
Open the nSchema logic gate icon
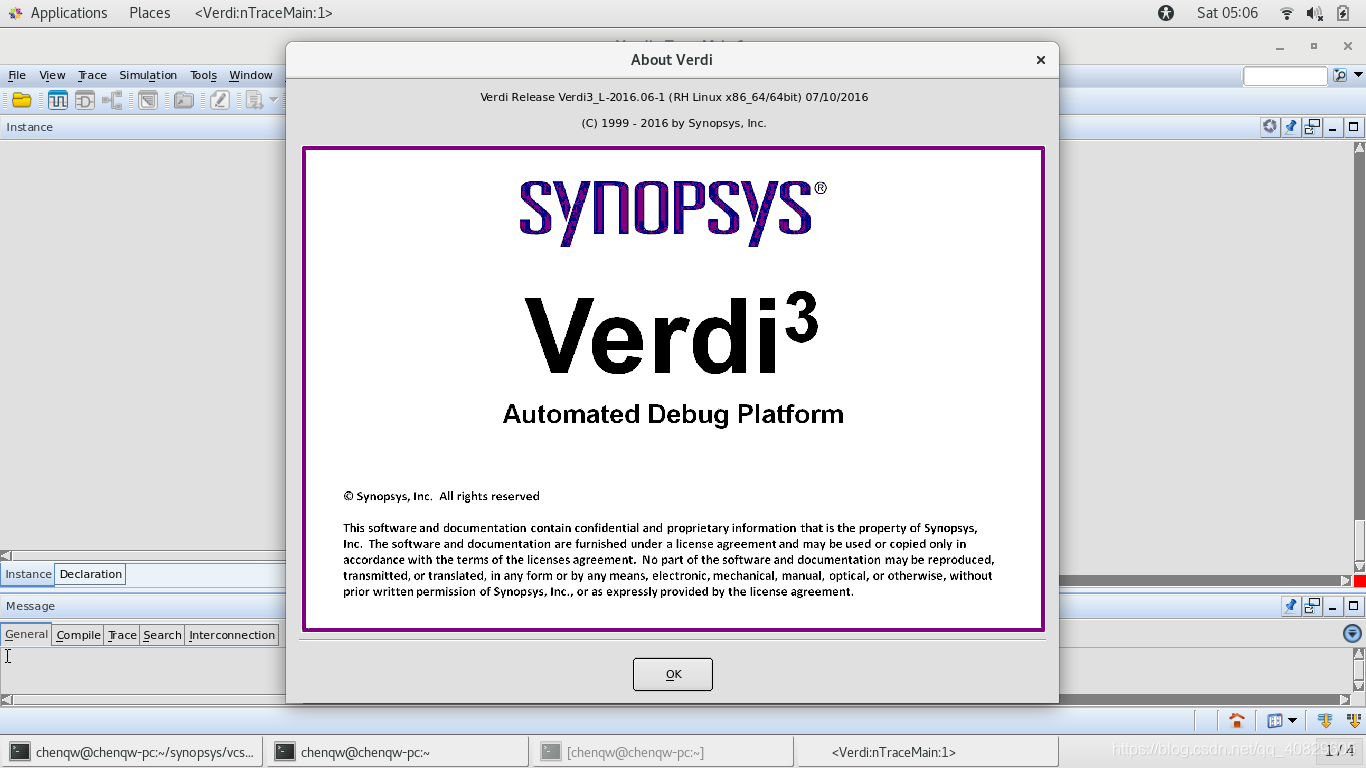point(85,100)
